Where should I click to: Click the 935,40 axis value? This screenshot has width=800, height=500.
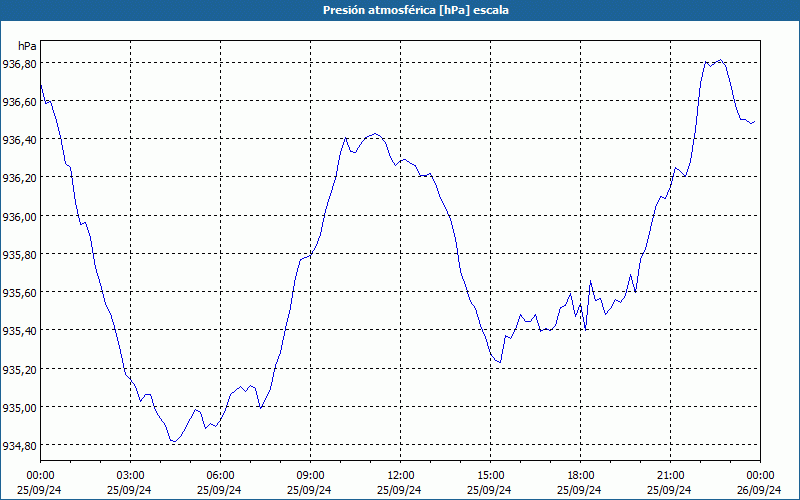pos(19,332)
